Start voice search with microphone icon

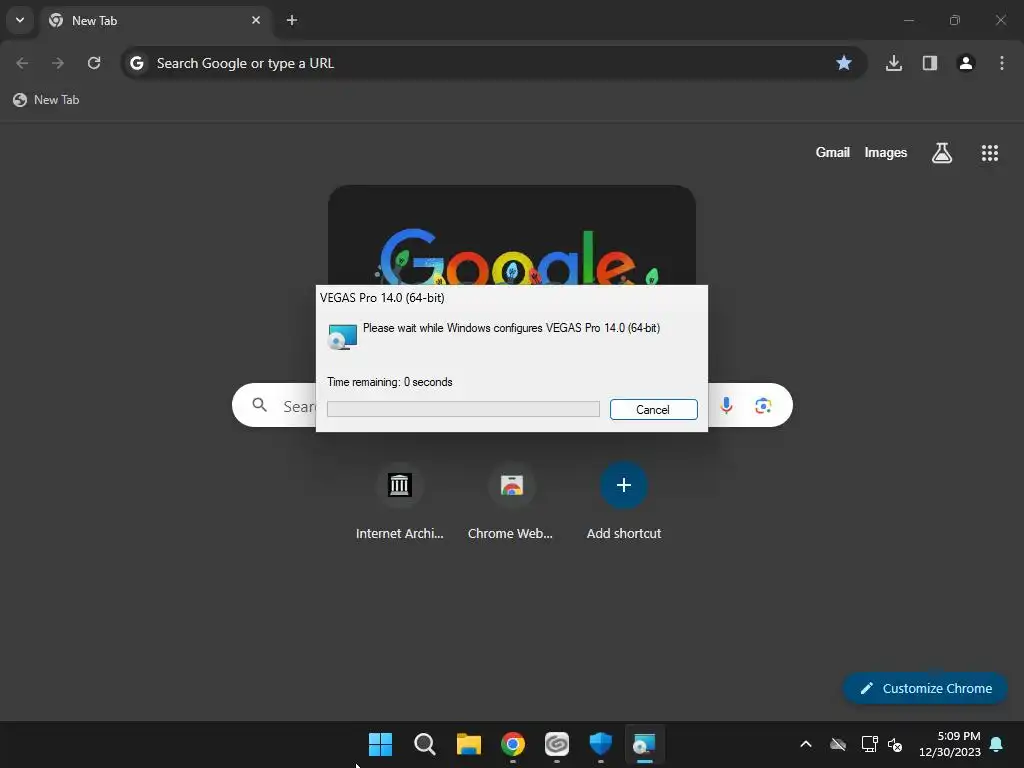[x=726, y=406]
